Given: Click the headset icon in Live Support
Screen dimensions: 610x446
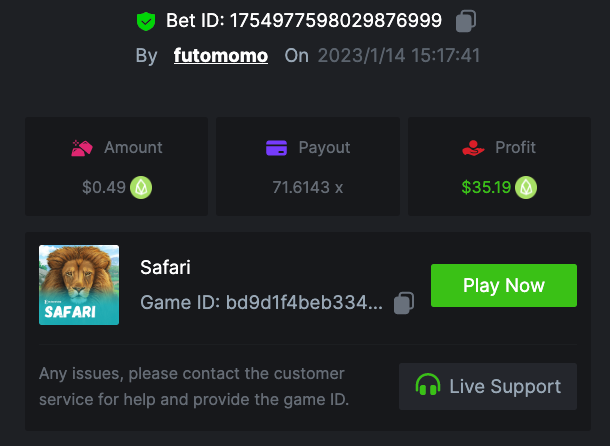Looking at the screenshot, I should [428, 386].
